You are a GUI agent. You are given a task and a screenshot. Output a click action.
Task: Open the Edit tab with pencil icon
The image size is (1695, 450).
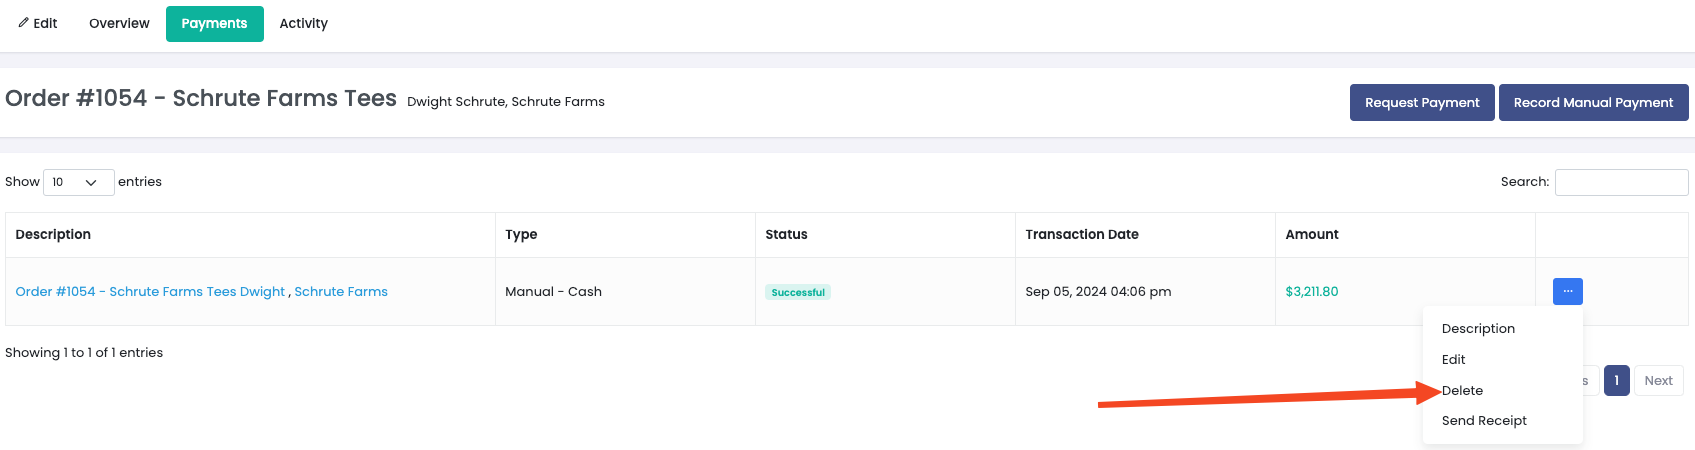38,23
